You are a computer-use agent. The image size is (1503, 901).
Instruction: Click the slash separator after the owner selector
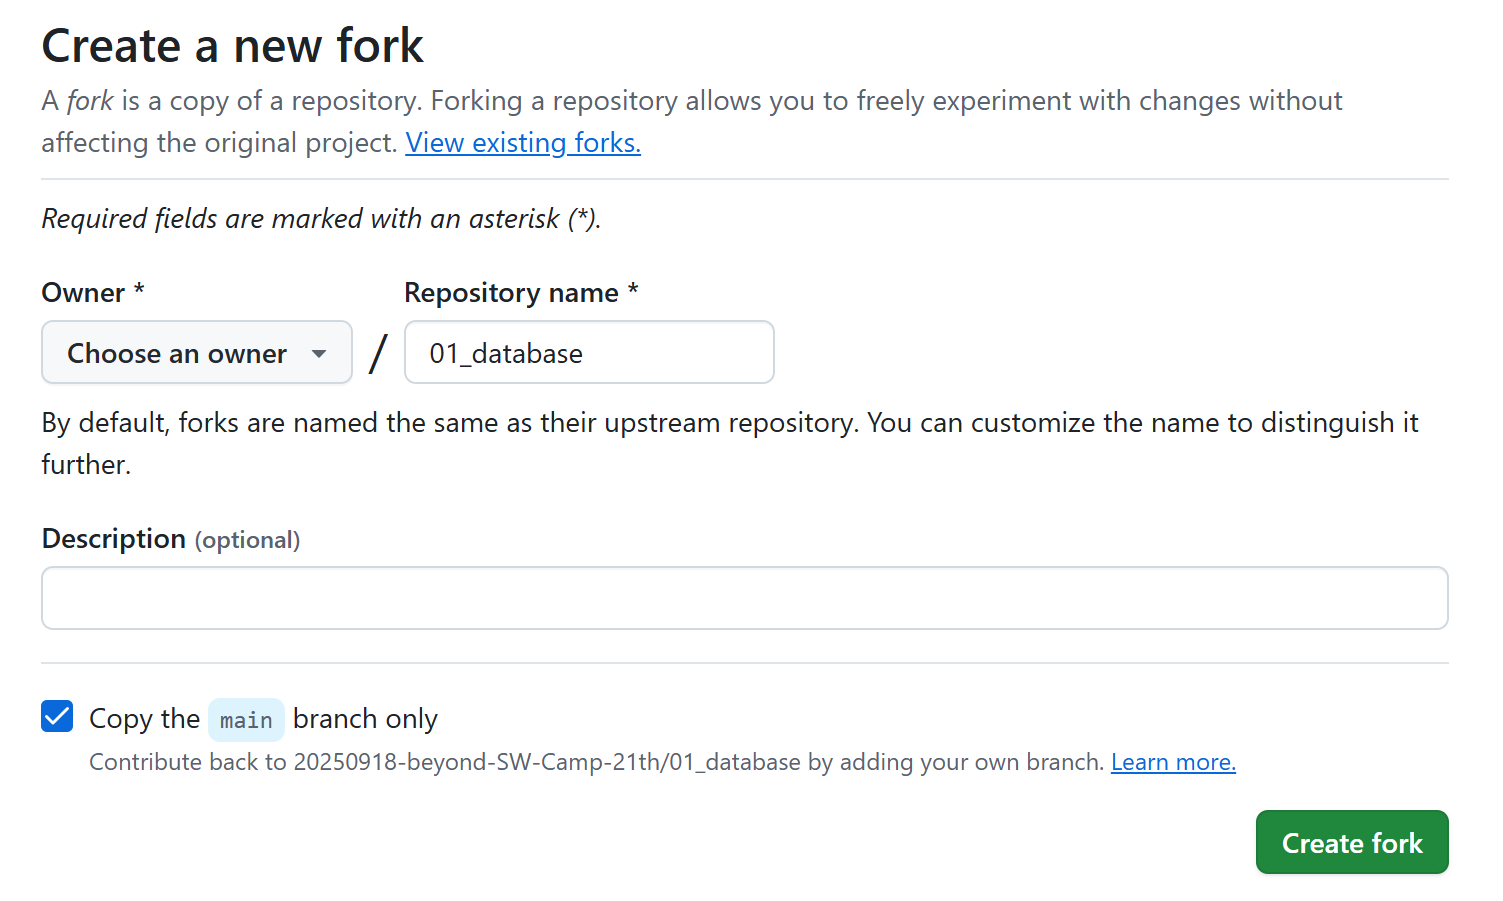tap(378, 353)
